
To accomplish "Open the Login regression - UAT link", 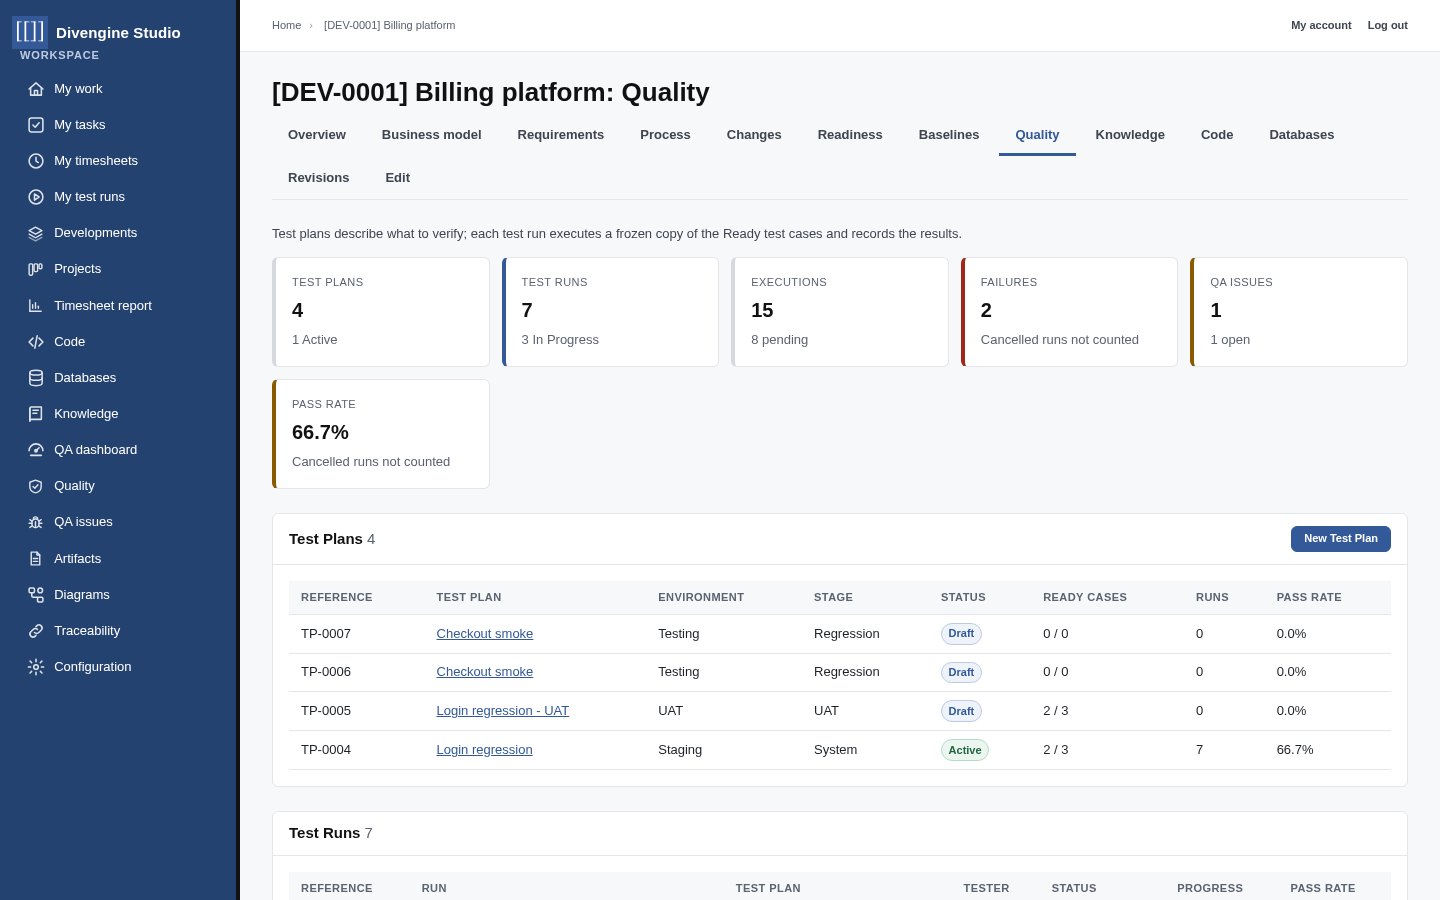I will (x=503, y=711).
